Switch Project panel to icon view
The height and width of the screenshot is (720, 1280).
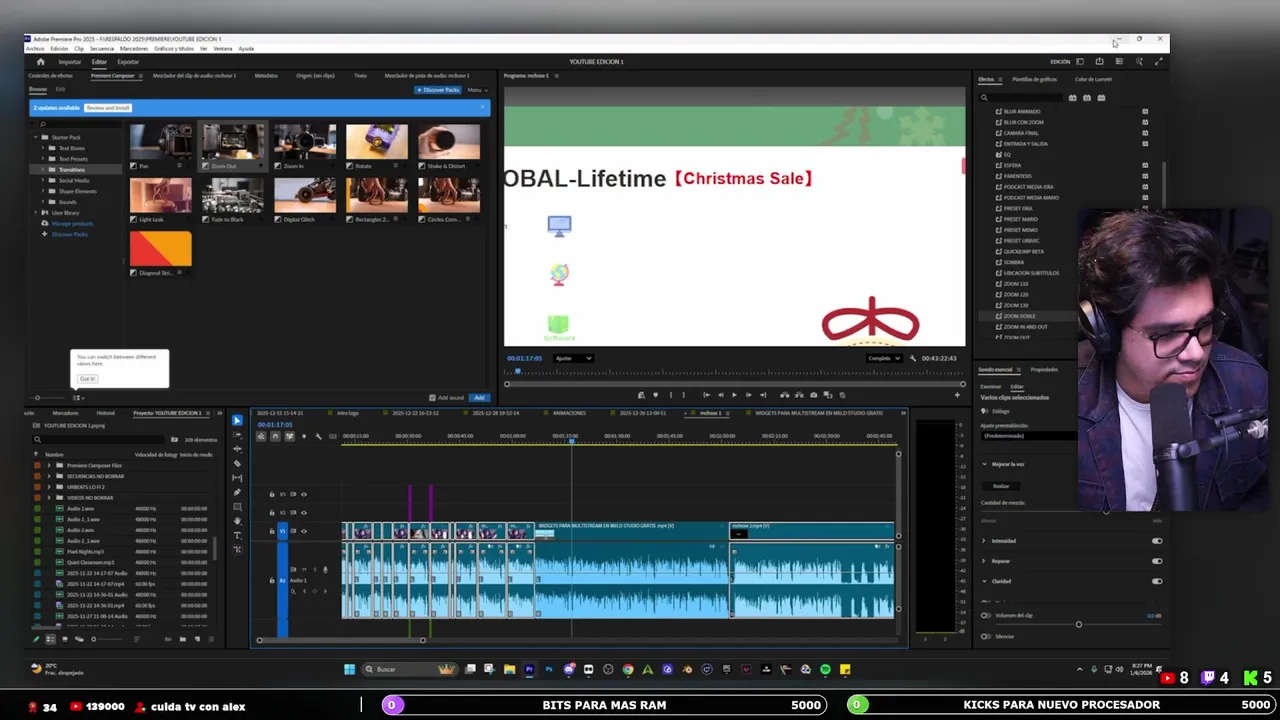pyautogui.click(x=65, y=639)
